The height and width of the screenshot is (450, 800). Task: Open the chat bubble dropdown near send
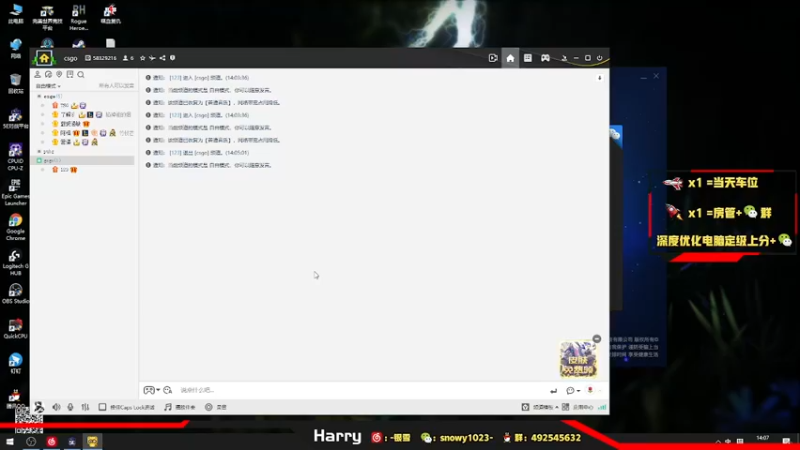click(573, 391)
